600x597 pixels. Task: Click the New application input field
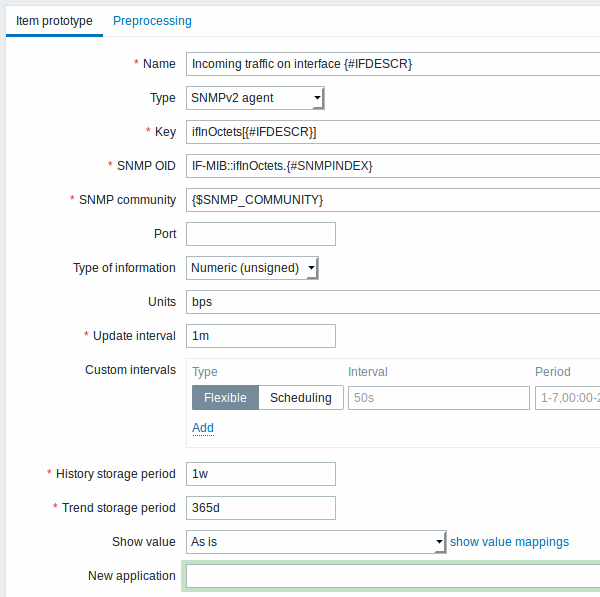pos(393,576)
